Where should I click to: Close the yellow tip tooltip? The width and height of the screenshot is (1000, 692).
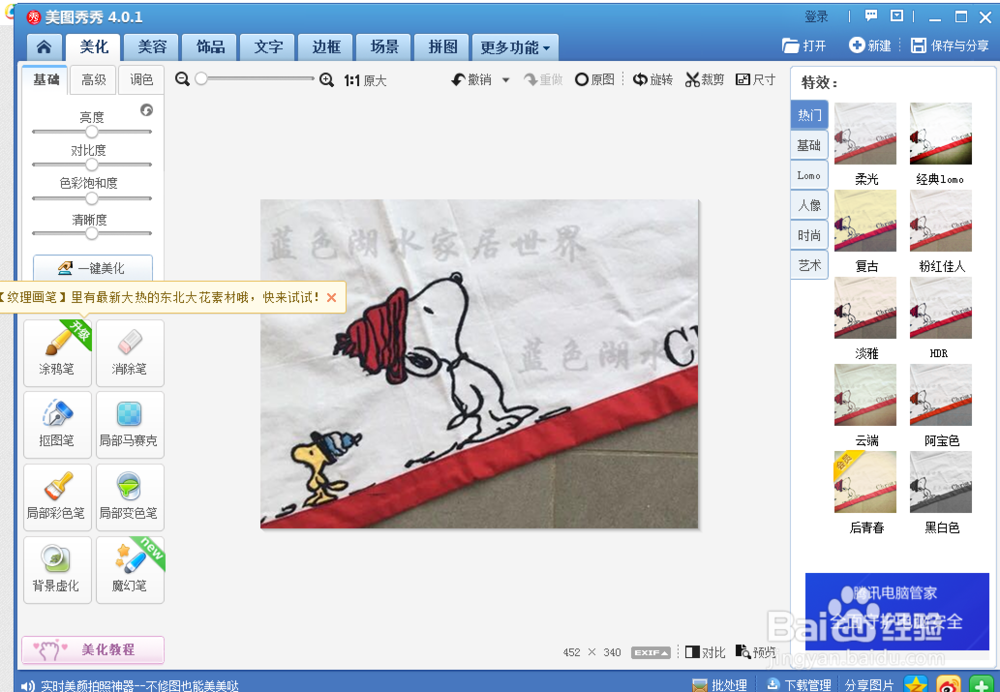(x=331, y=297)
